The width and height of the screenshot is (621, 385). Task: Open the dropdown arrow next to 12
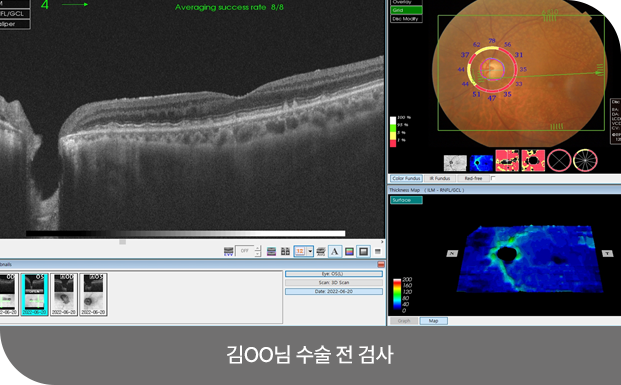[x=310, y=251]
